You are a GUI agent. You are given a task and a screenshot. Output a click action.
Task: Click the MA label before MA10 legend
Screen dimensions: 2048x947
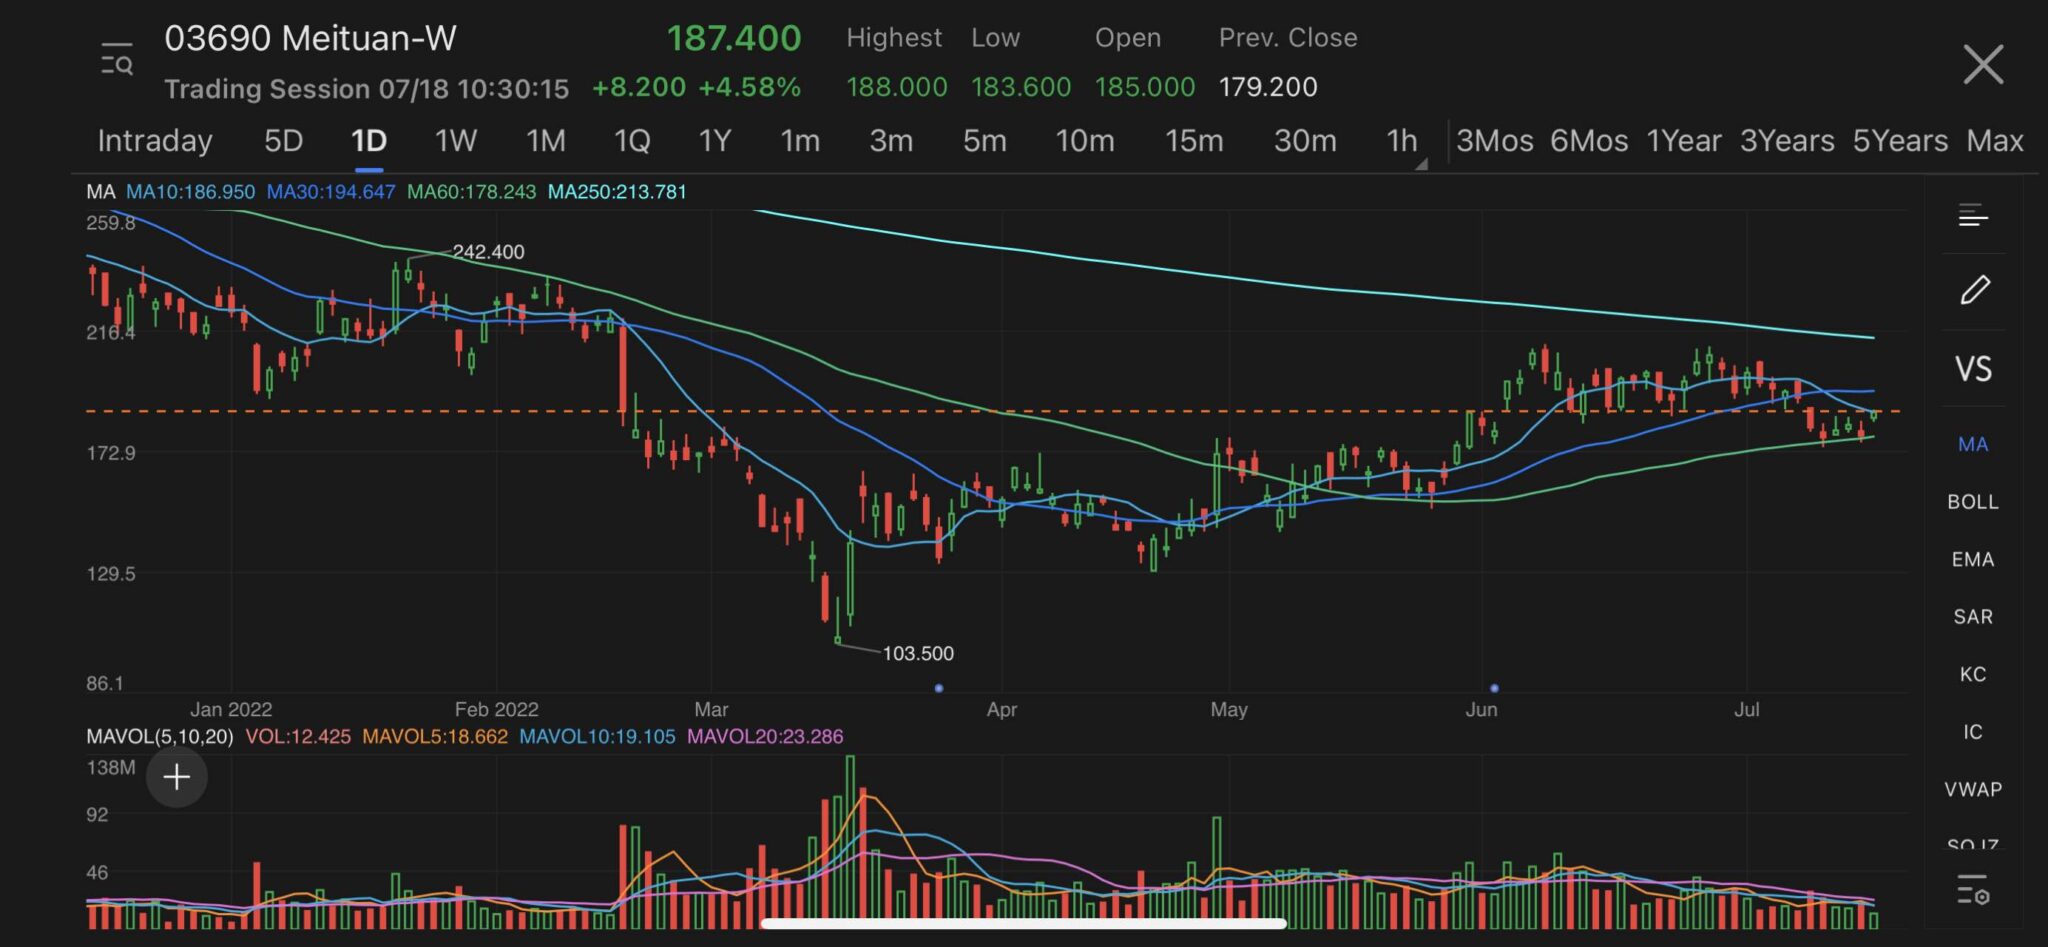(100, 191)
